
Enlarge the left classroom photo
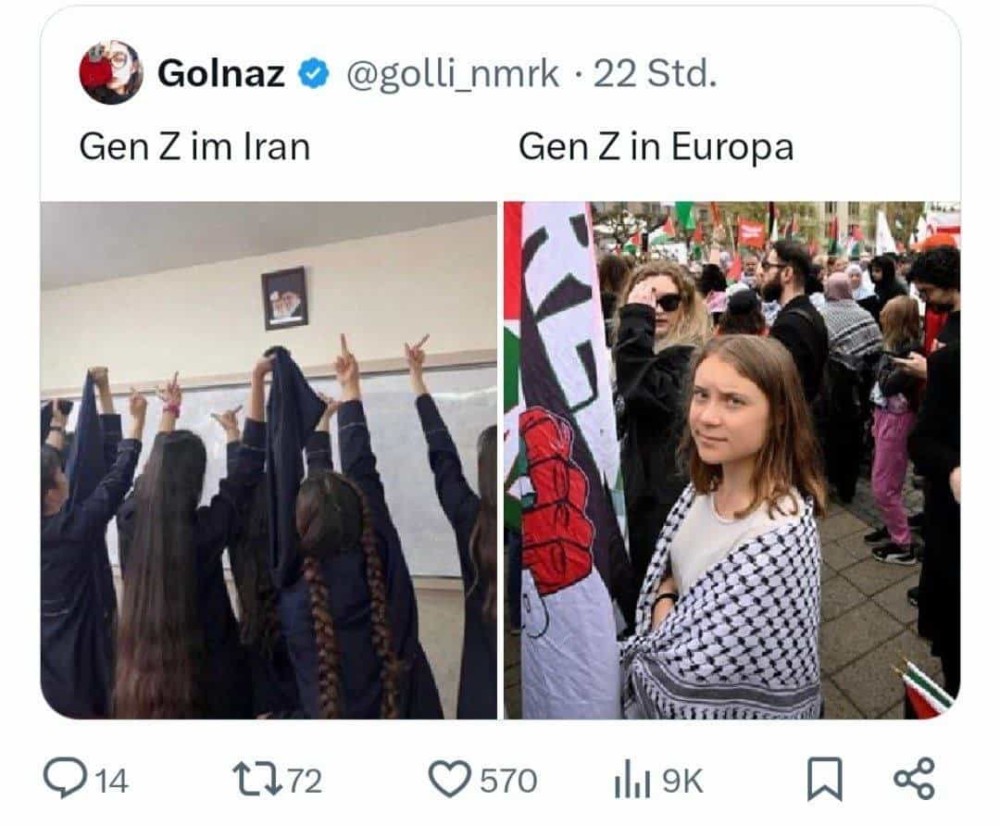pyautogui.click(x=268, y=460)
